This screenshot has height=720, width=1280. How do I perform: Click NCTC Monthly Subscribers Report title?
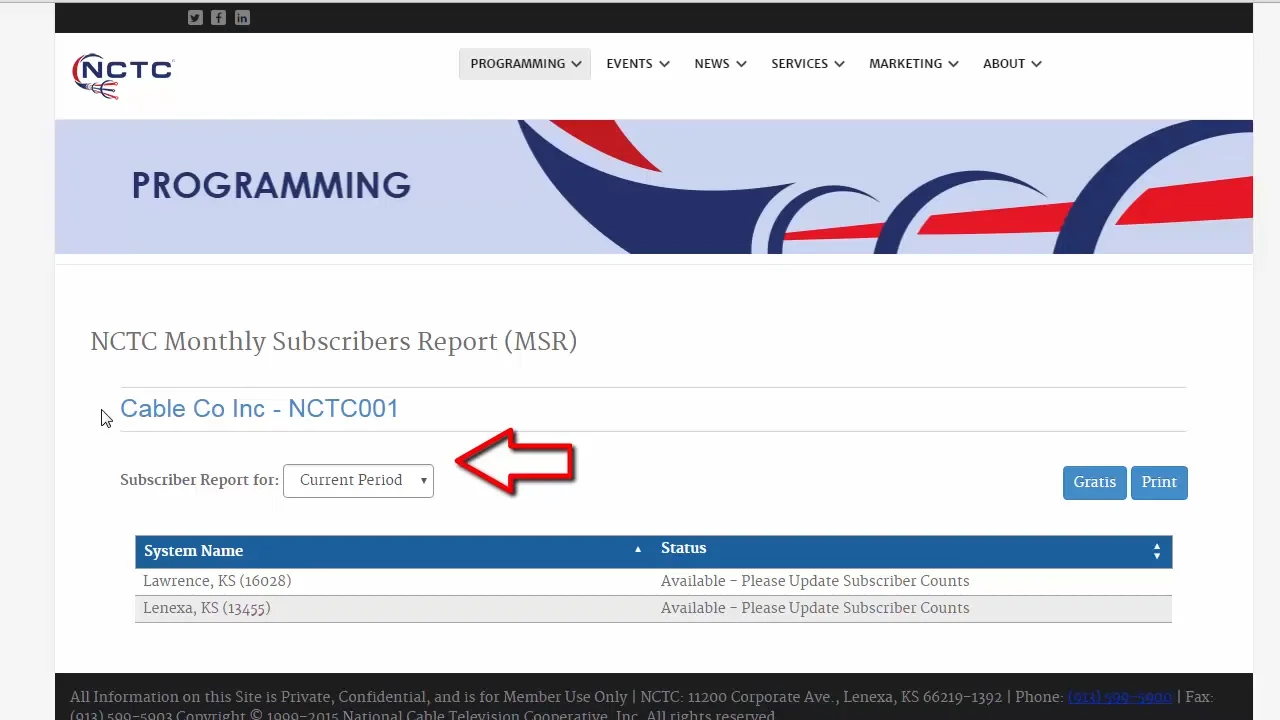coord(334,342)
